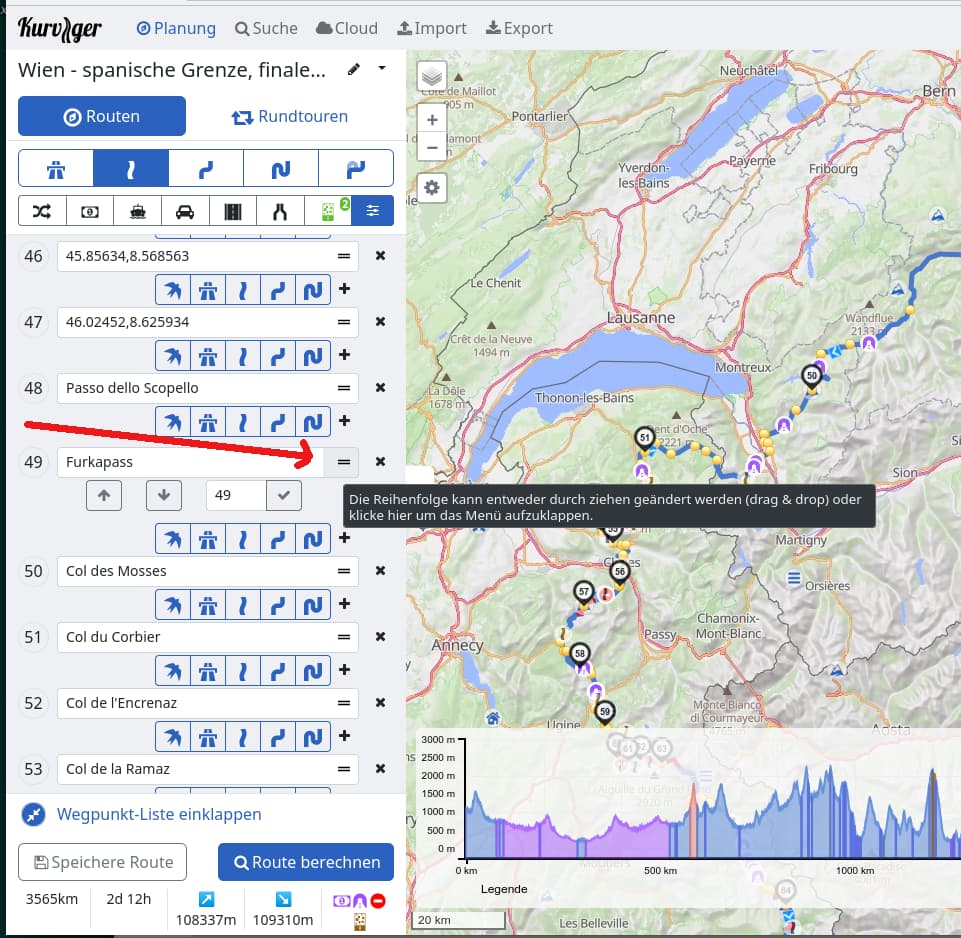This screenshot has width=961, height=938.
Task: Open the Export menu
Action: tap(519, 28)
